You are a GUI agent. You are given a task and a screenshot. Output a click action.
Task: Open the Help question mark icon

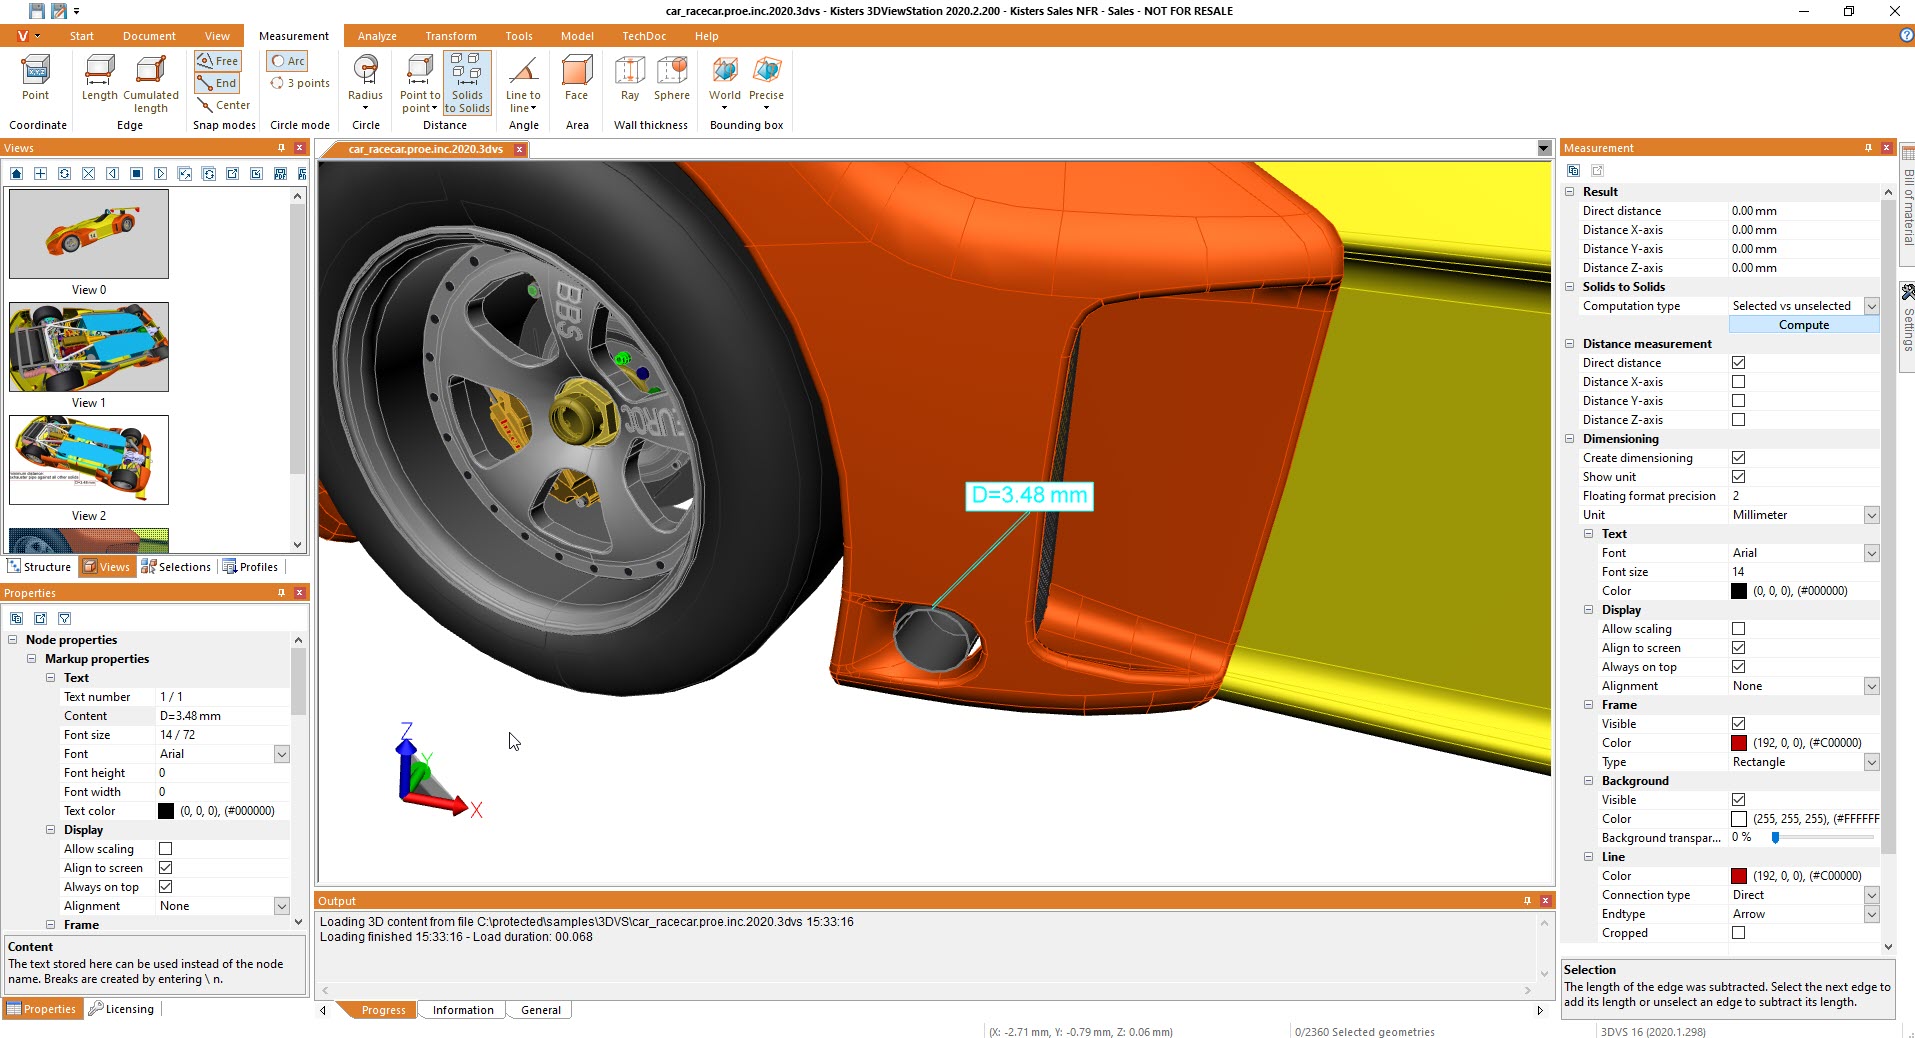1906,36
